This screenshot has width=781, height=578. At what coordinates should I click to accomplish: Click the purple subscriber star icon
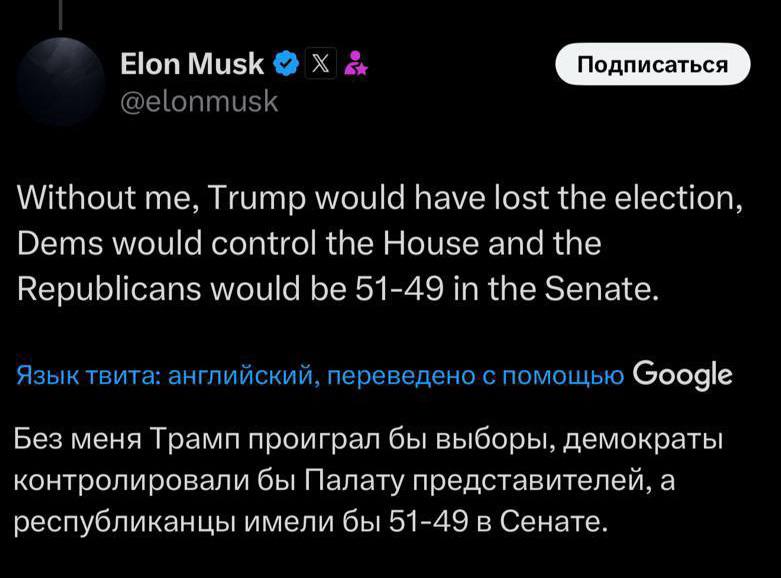354,66
